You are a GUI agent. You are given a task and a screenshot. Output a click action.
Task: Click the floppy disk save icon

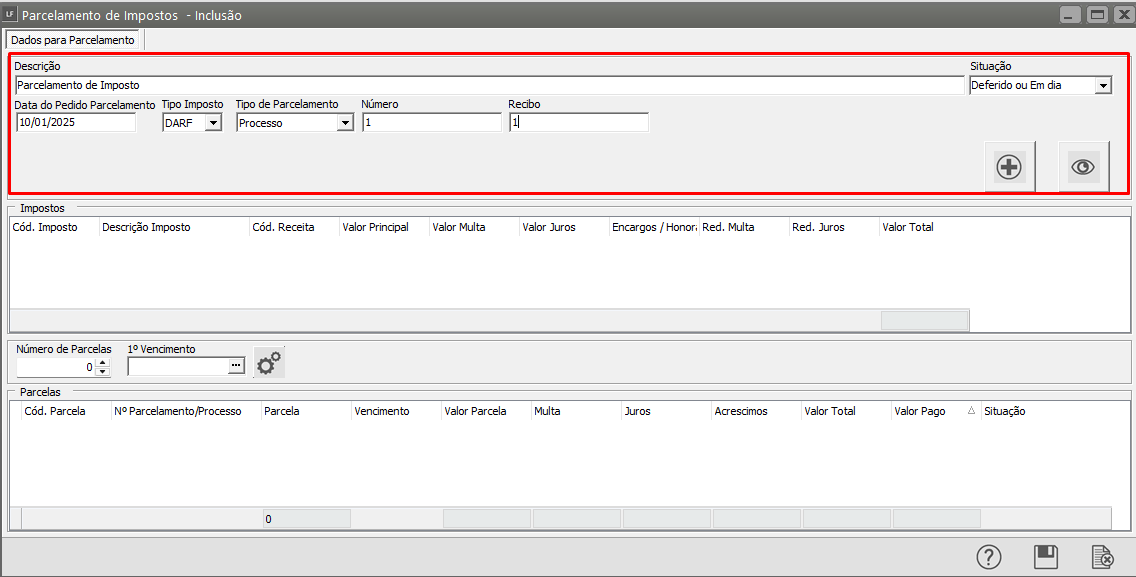point(1045,557)
